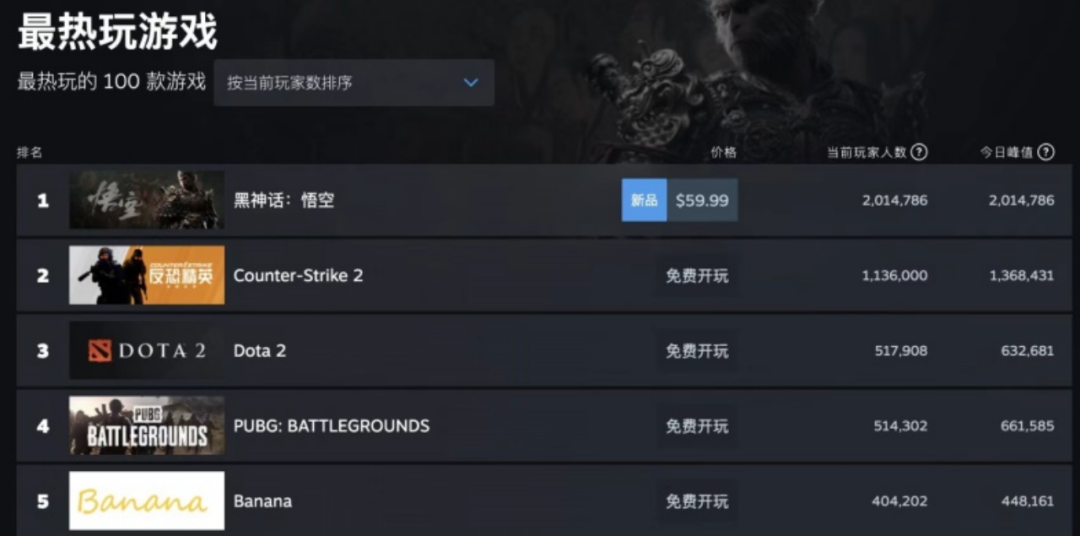The width and height of the screenshot is (1080, 536).
Task: Select the Counter-Strike 2 capsule image
Action: pos(147,275)
